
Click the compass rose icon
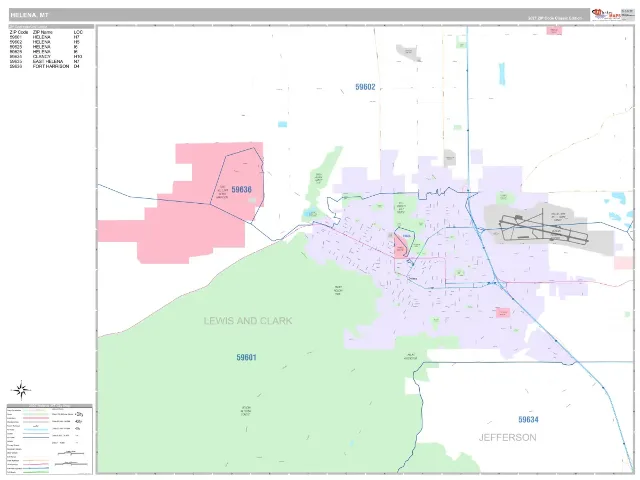coord(20,390)
